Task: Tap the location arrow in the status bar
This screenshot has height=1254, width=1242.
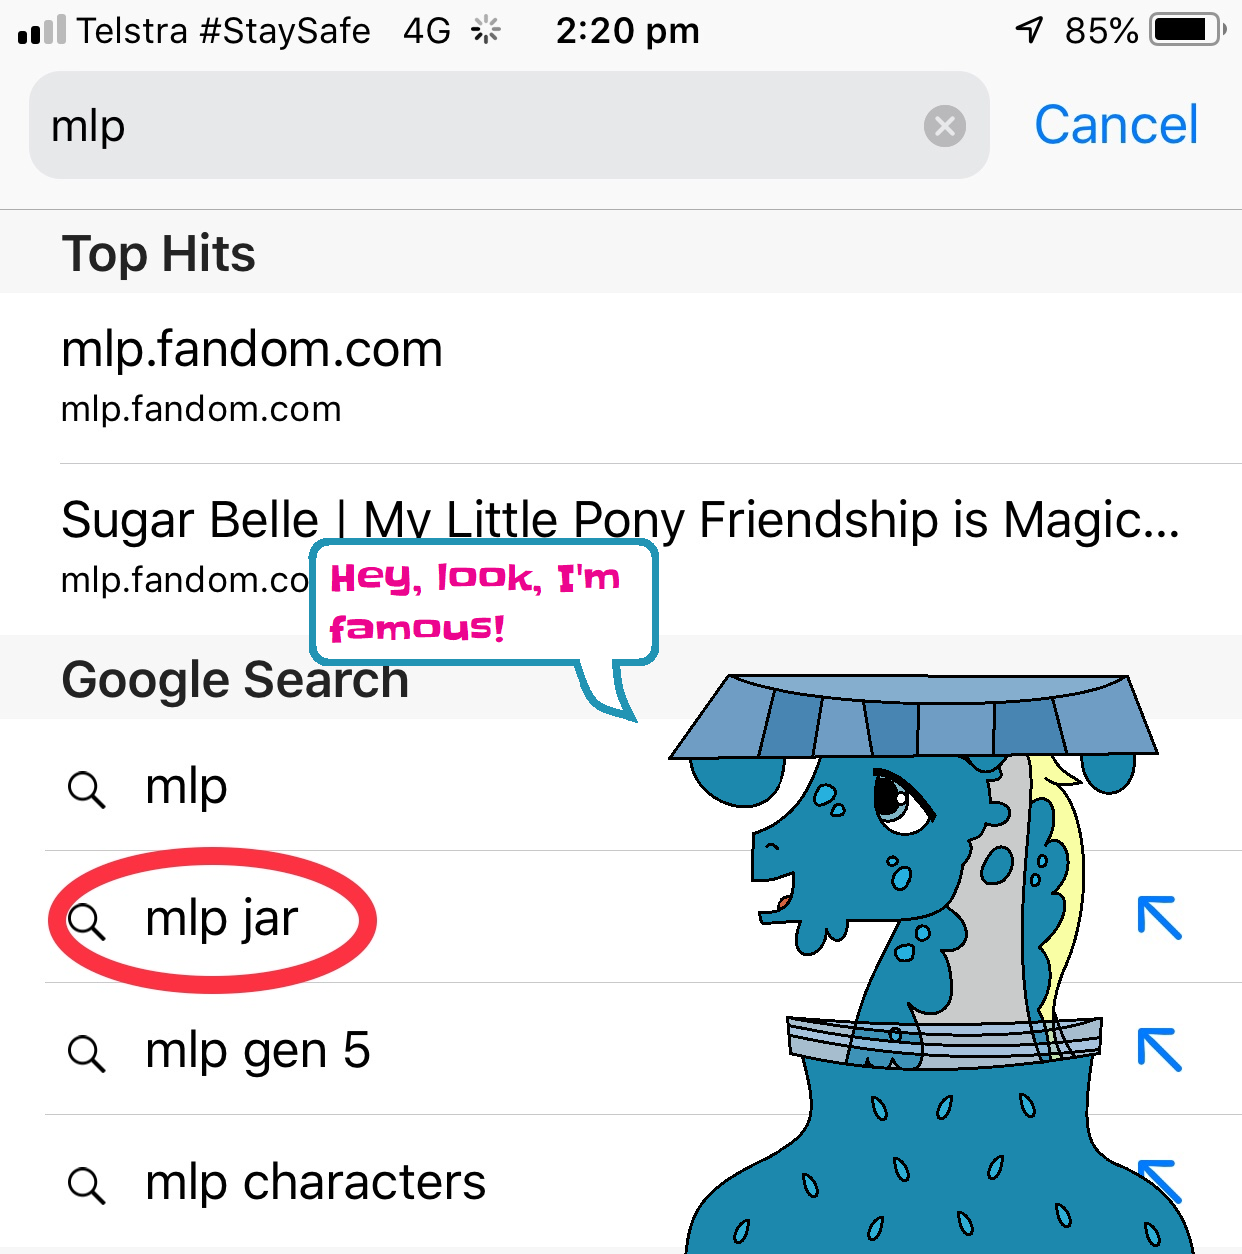Action: (x=1029, y=30)
